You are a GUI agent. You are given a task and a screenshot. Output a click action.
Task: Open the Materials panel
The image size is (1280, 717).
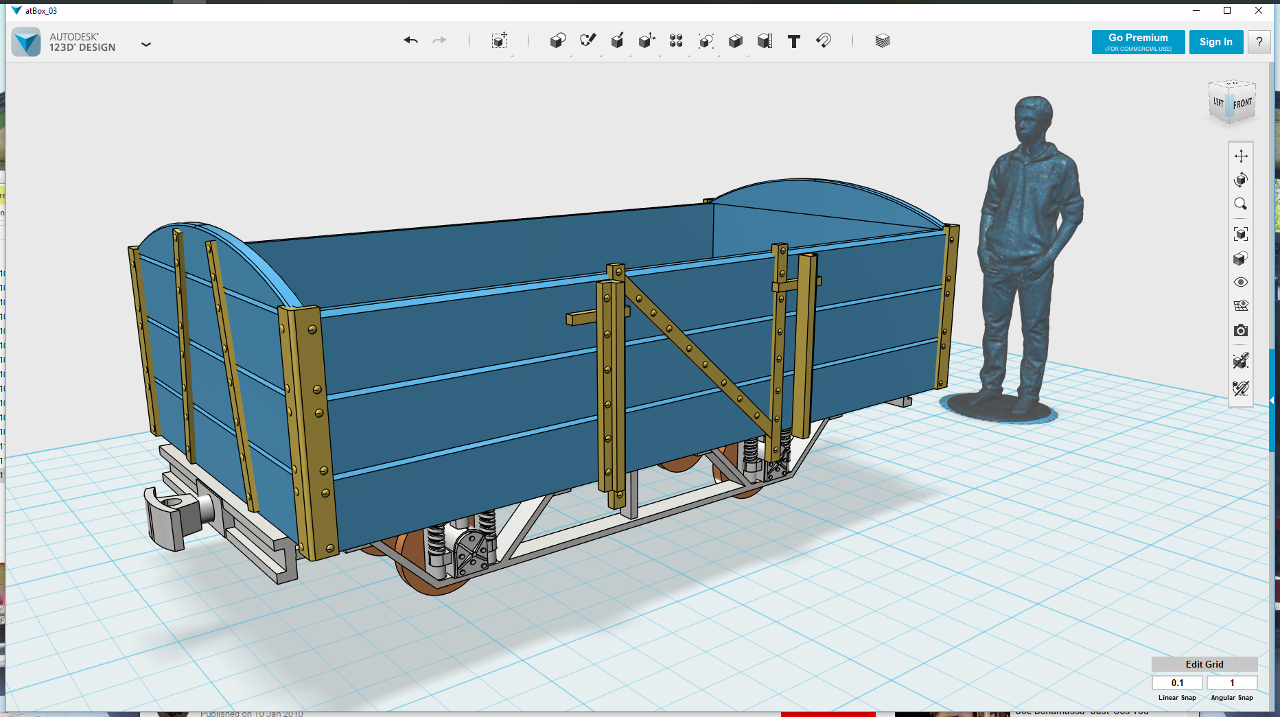pyautogui.click(x=882, y=41)
